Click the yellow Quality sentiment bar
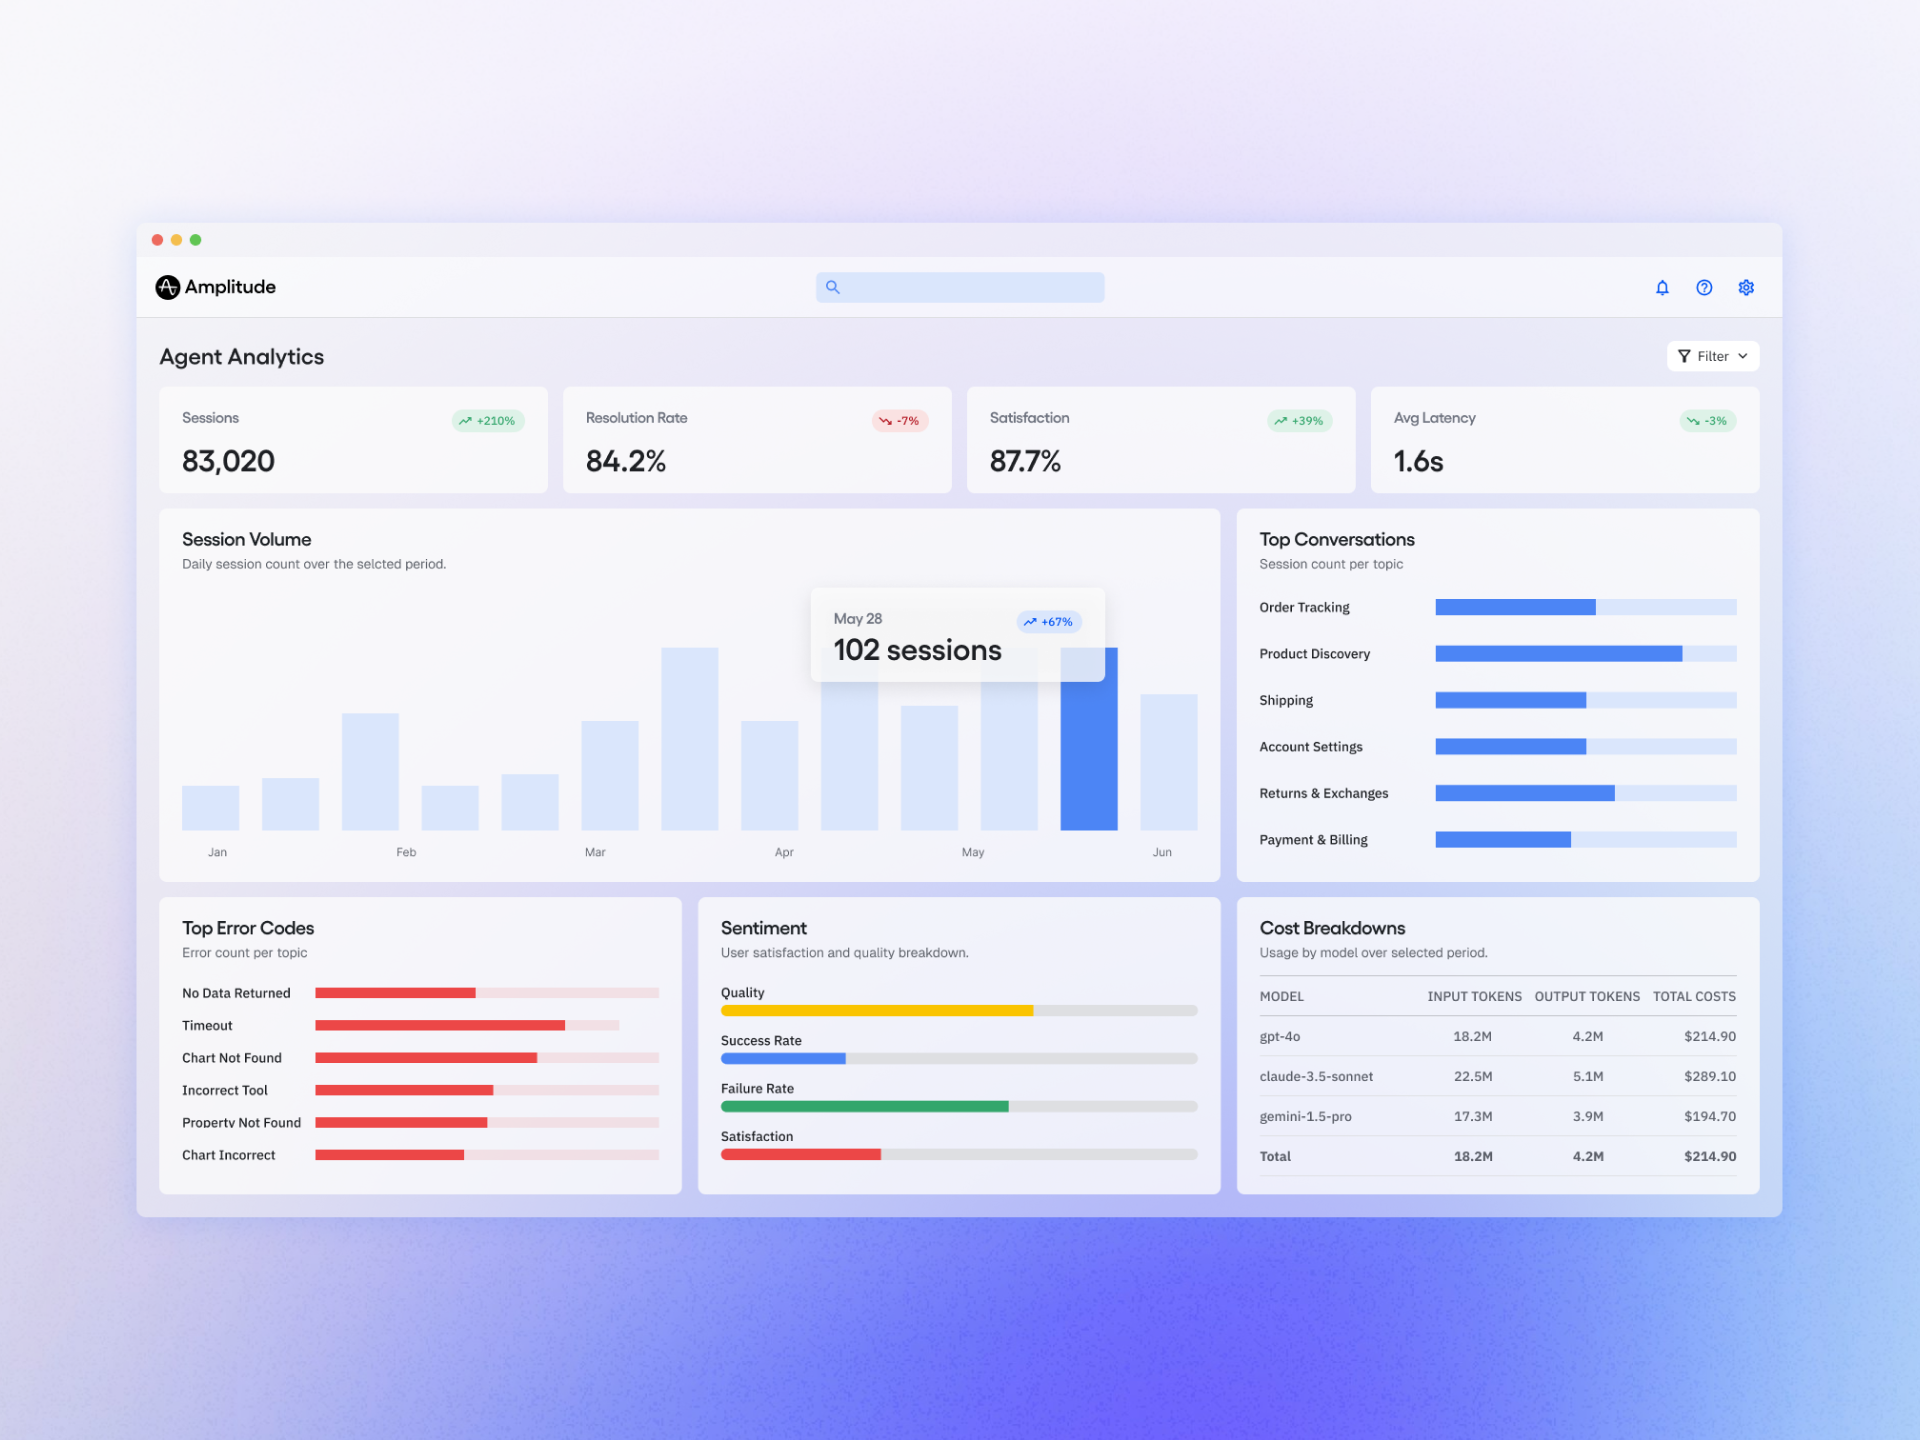1920x1440 pixels. point(877,1011)
